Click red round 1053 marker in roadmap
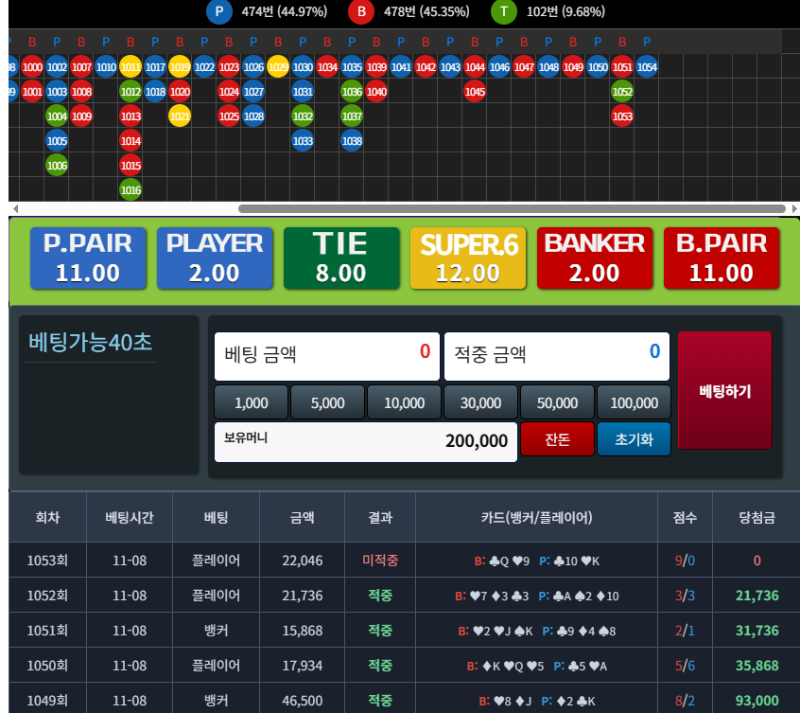The width and height of the screenshot is (800, 713). 622,116
